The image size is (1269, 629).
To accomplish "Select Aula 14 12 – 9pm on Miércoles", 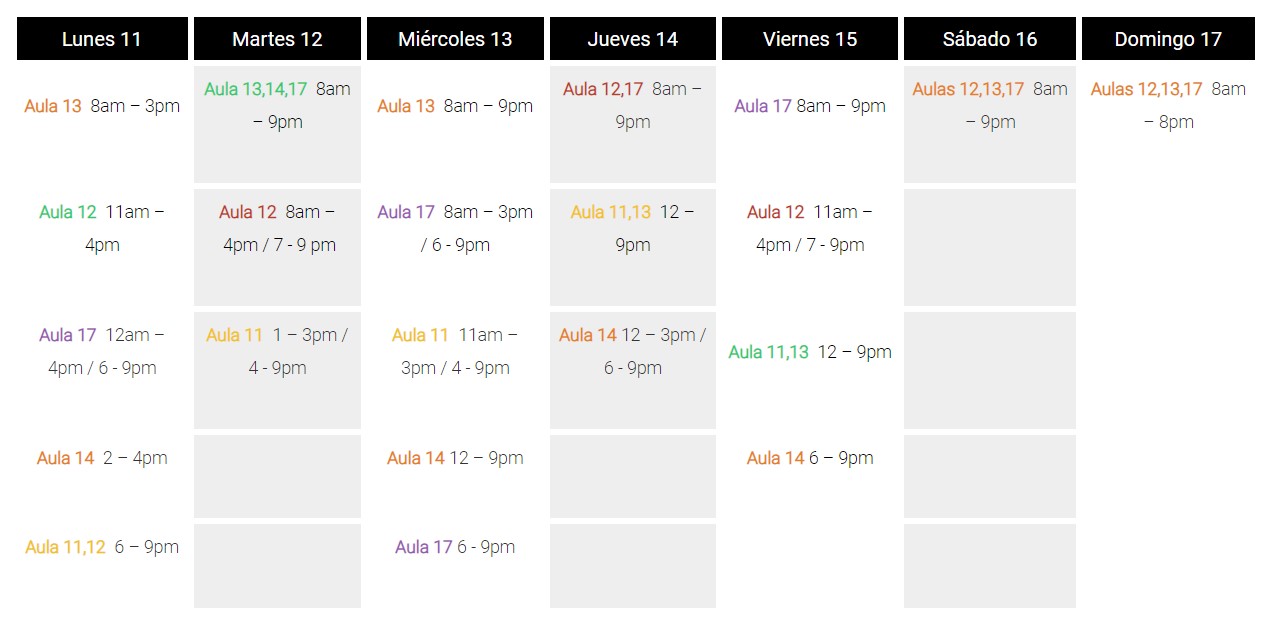I will tap(455, 458).
